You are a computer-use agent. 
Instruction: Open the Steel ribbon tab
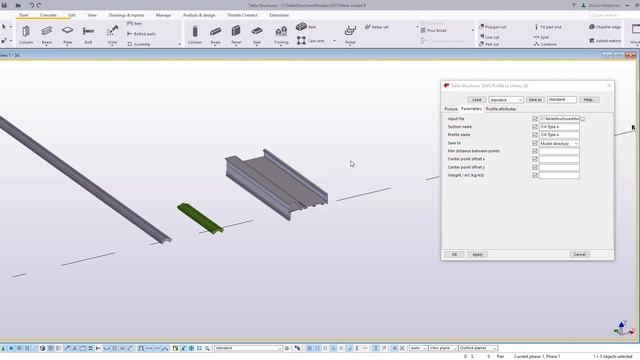(x=24, y=15)
